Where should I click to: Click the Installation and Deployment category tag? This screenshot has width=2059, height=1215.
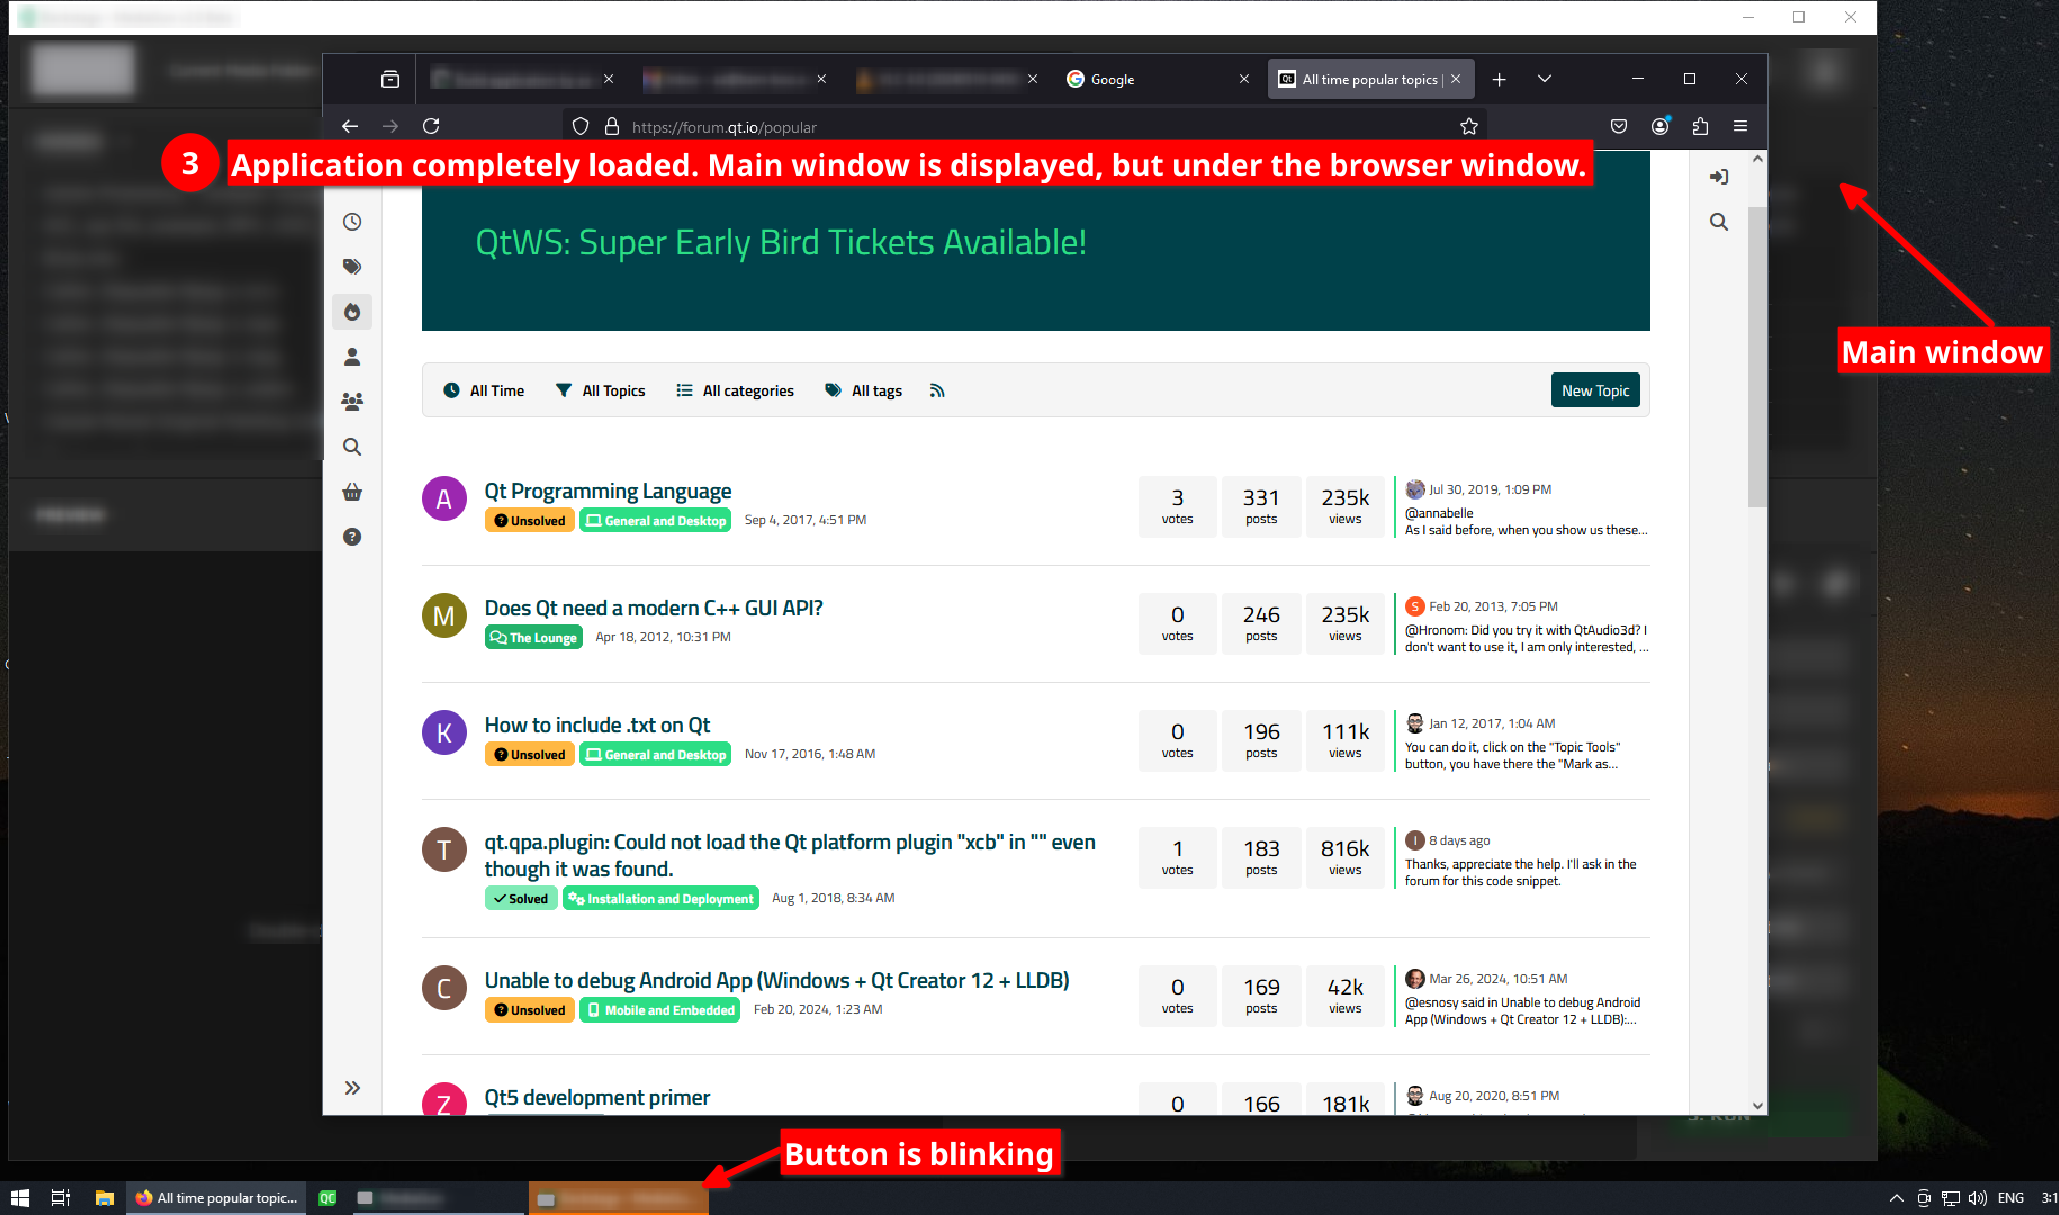[x=661, y=899]
